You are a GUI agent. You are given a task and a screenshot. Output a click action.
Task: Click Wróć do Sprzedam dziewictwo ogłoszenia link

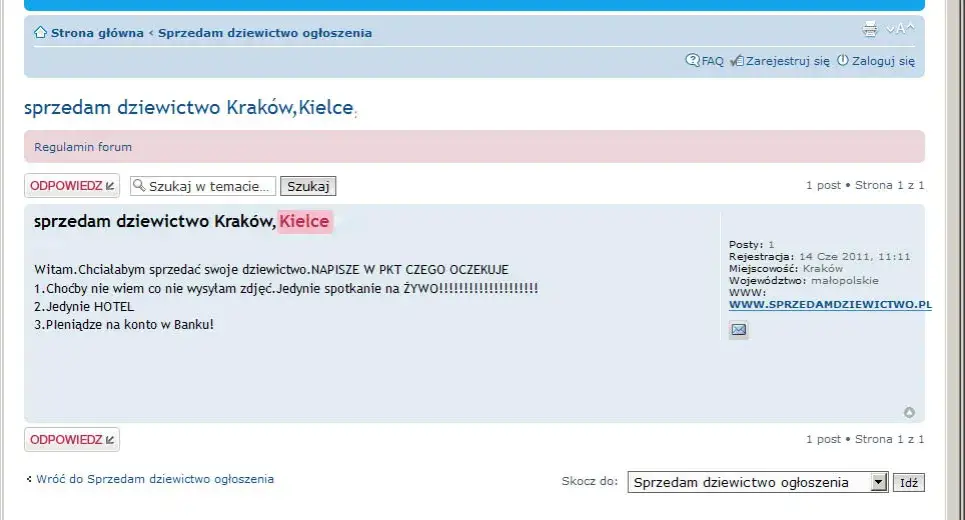coord(154,479)
